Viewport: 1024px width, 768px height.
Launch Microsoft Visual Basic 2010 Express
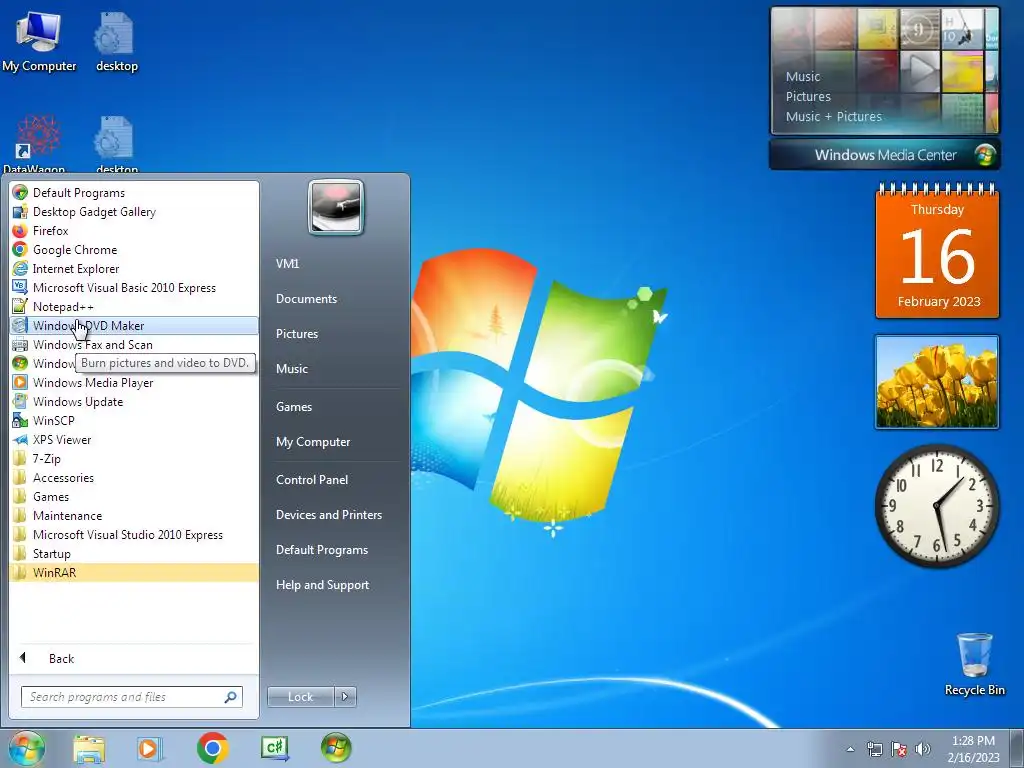(134, 287)
